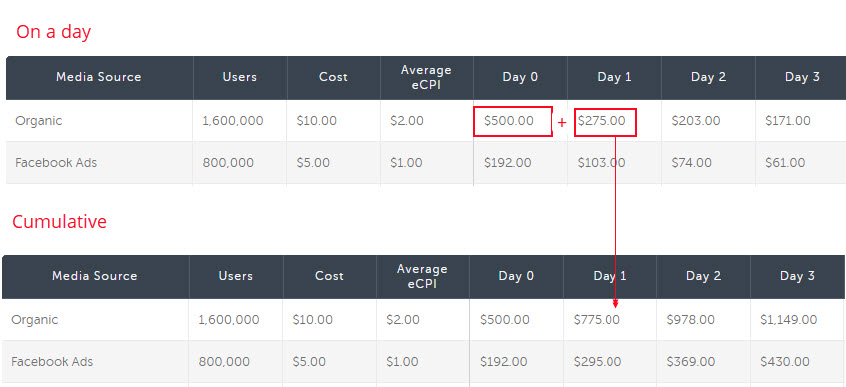Select Organic users 1,600,000 in Cumulative table
The width and height of the screenshot is (846, 387).
pos(229,320)
